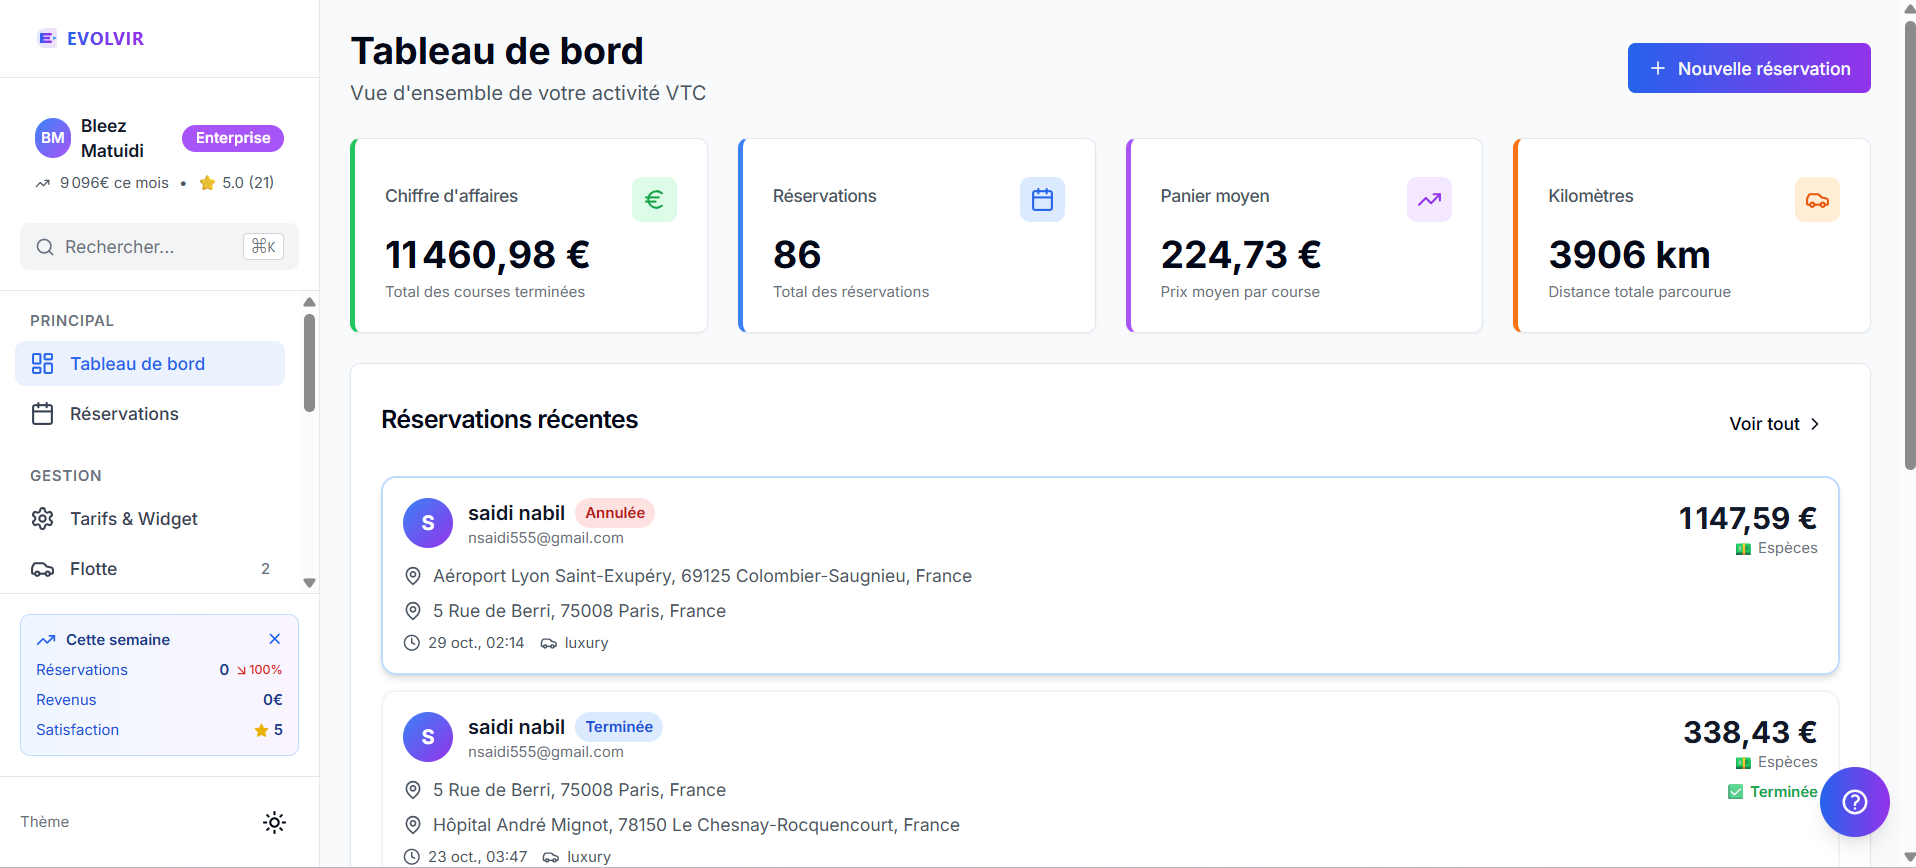
Task: Click the ⌘K shortcut badge
Action: [x=264, y=246]
